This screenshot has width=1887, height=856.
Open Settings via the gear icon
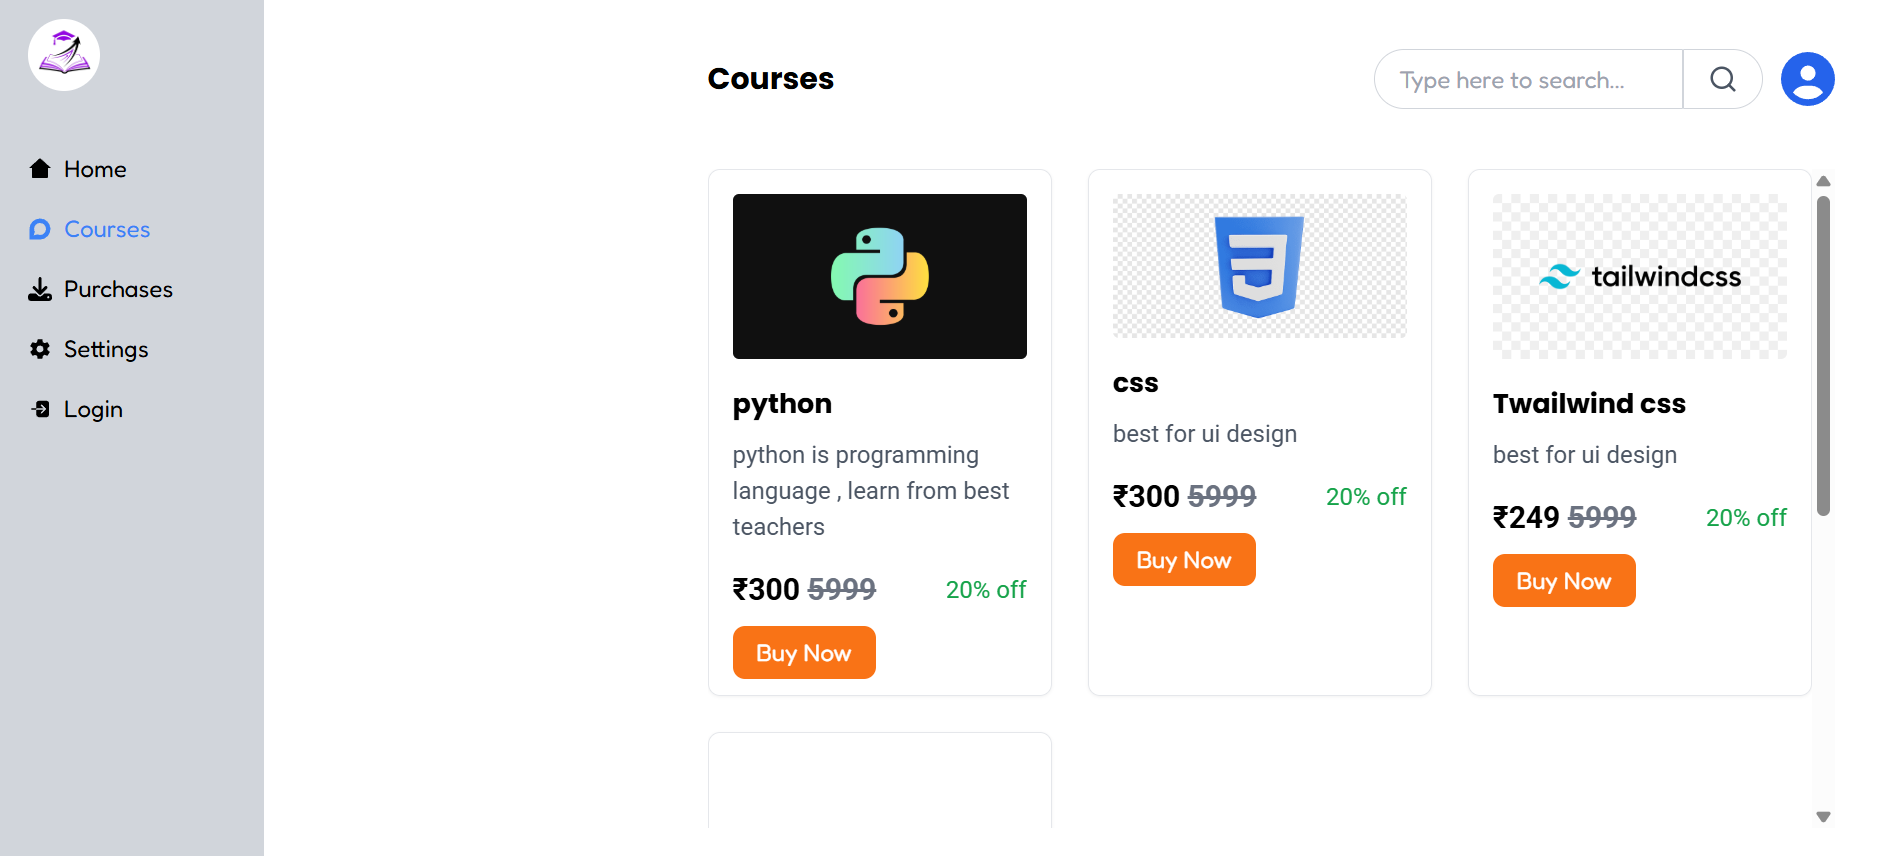point(40,349)
